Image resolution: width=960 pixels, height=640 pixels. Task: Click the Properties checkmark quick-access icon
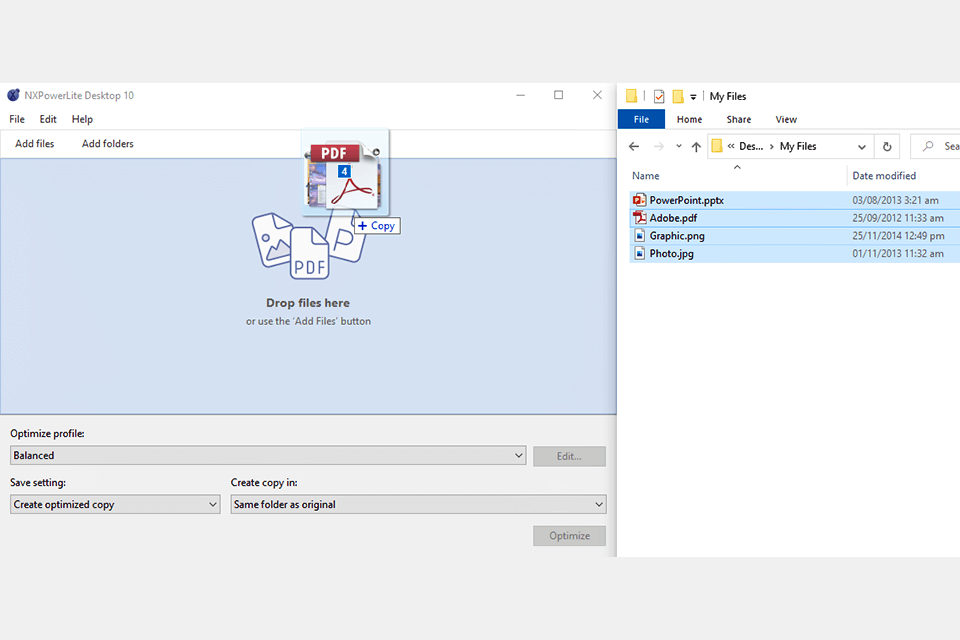point(659,97)
